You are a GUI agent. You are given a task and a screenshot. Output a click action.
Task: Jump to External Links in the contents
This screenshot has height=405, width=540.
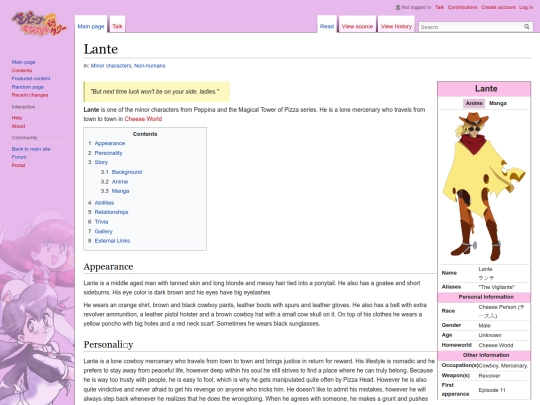tap(112, 241)
